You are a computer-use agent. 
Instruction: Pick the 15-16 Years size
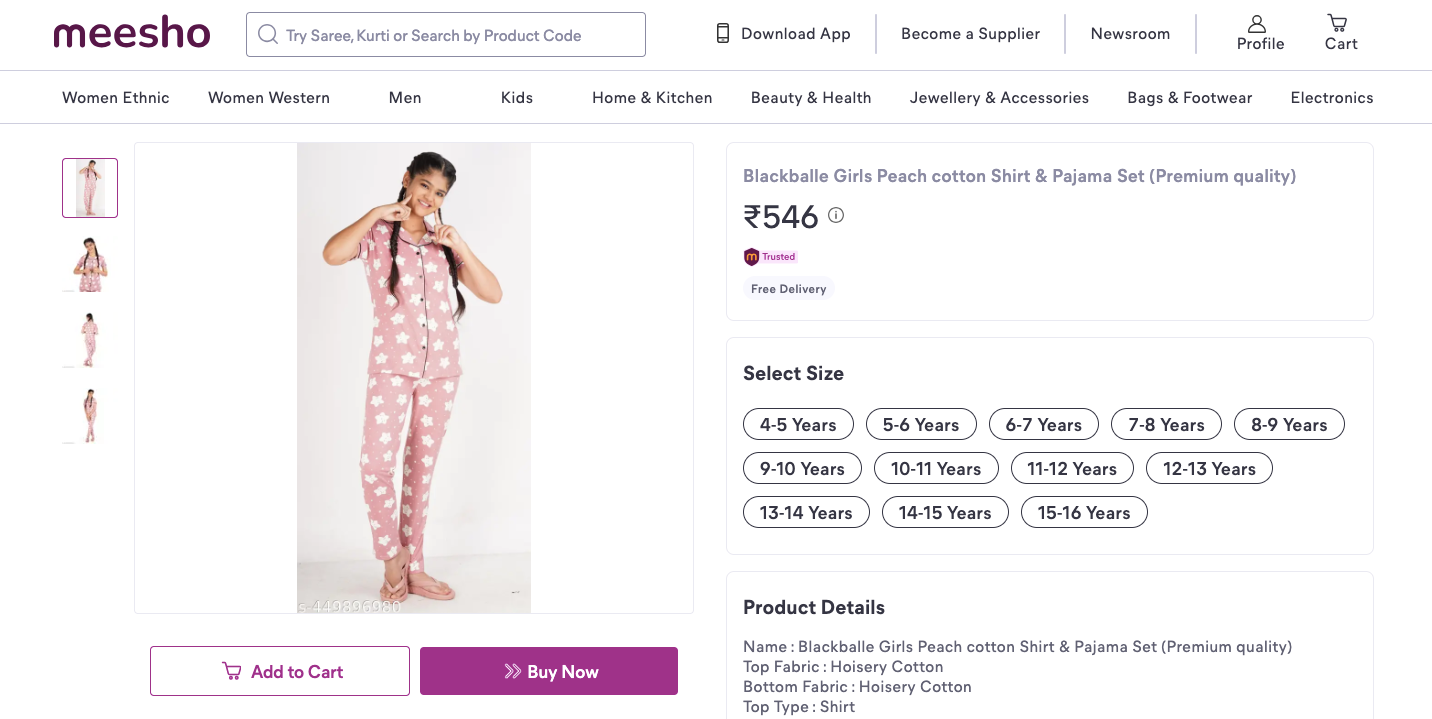coord(1084,513)
